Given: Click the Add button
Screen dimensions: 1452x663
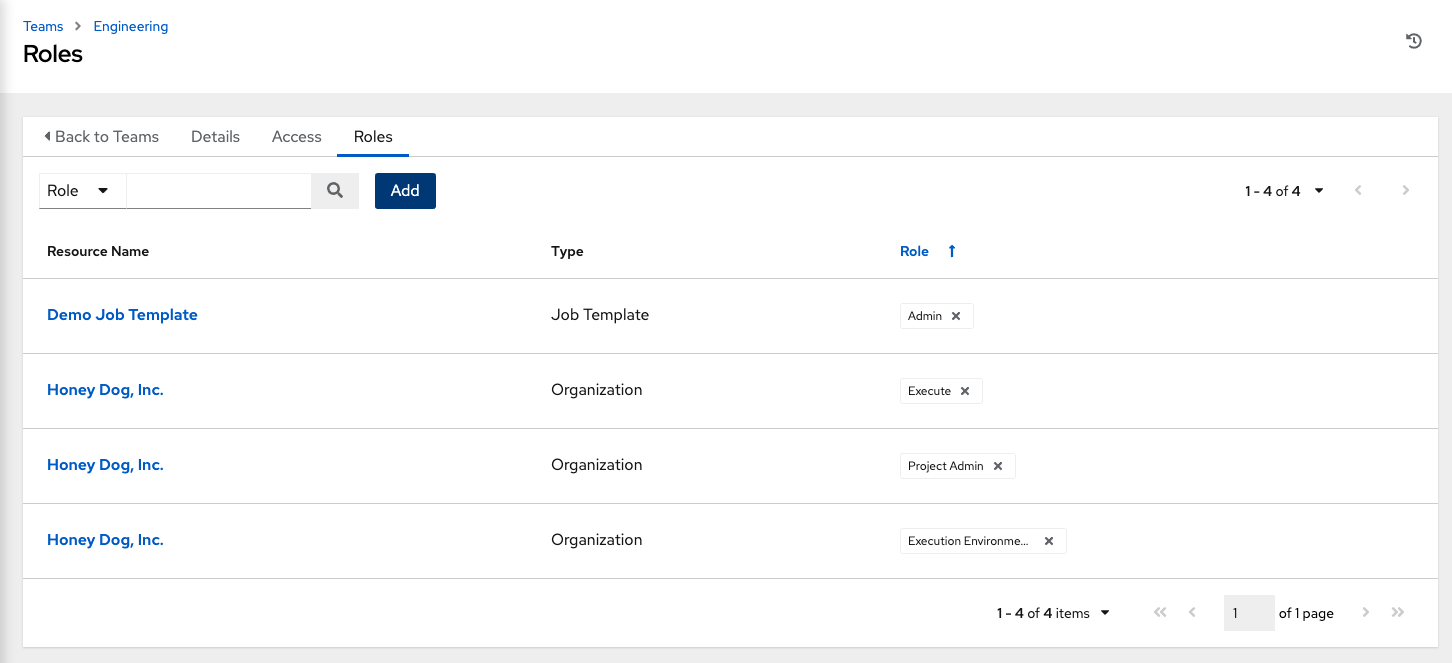Looking at the screenshot, I should coord(405,190).
